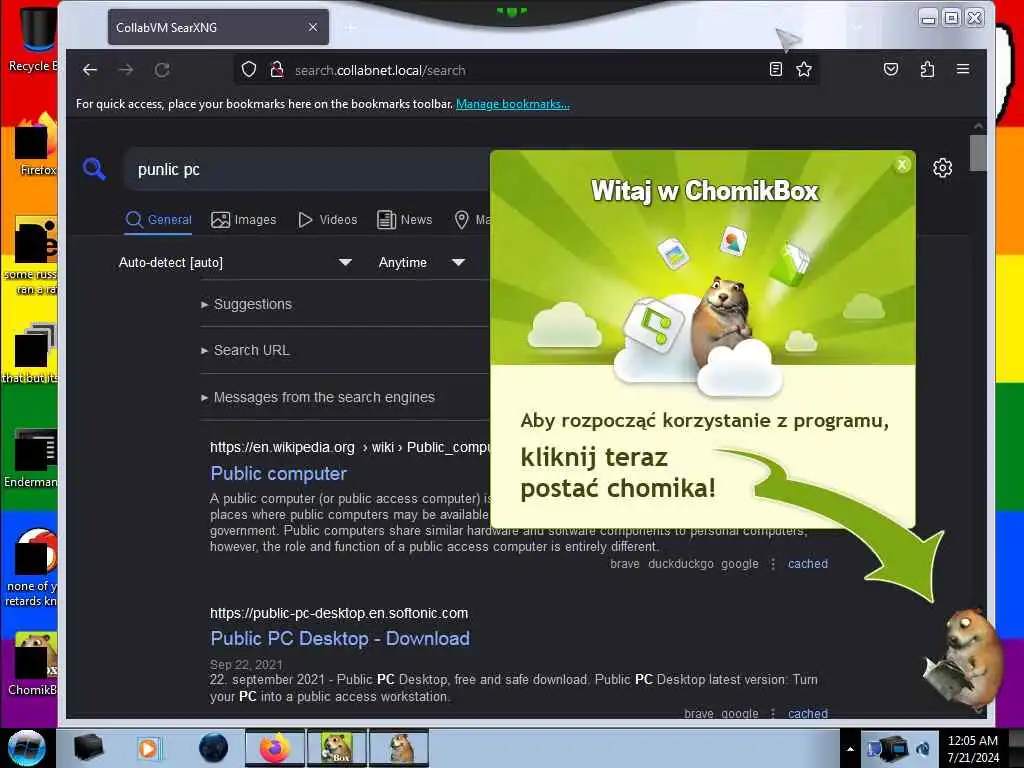Select the General search category tab

159,220
